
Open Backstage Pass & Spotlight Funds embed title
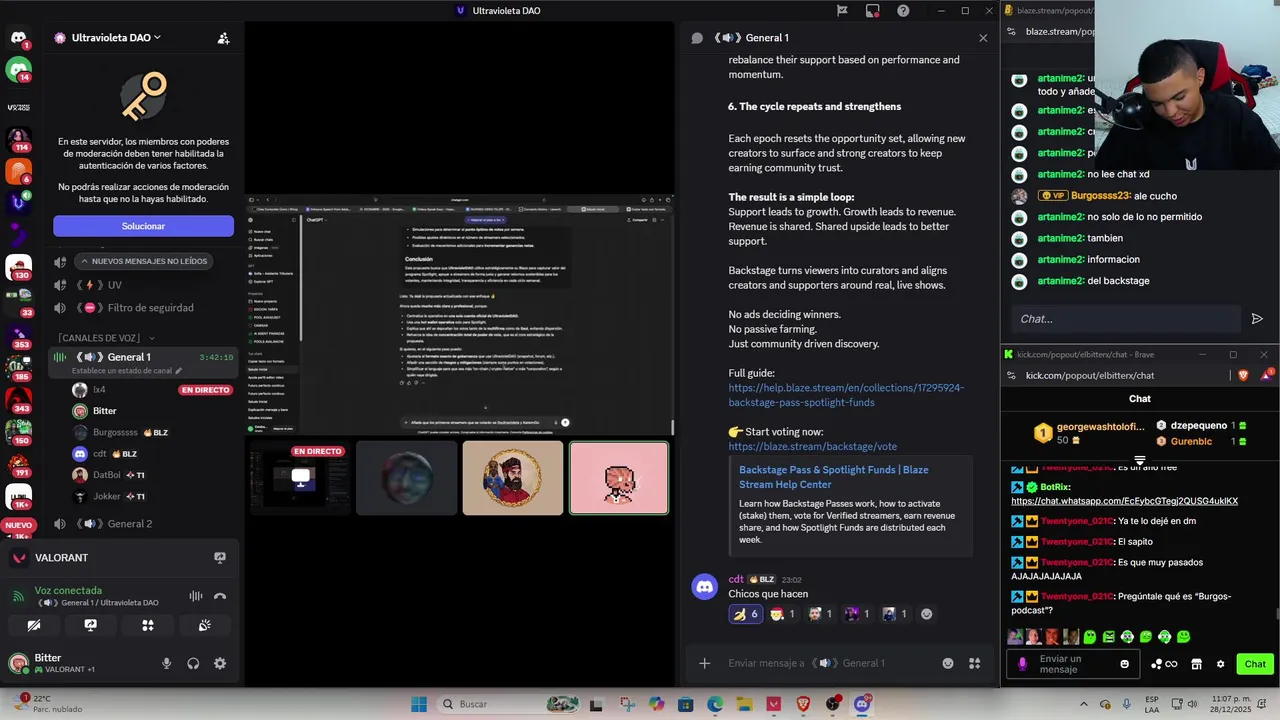click(x=834, y=477)
